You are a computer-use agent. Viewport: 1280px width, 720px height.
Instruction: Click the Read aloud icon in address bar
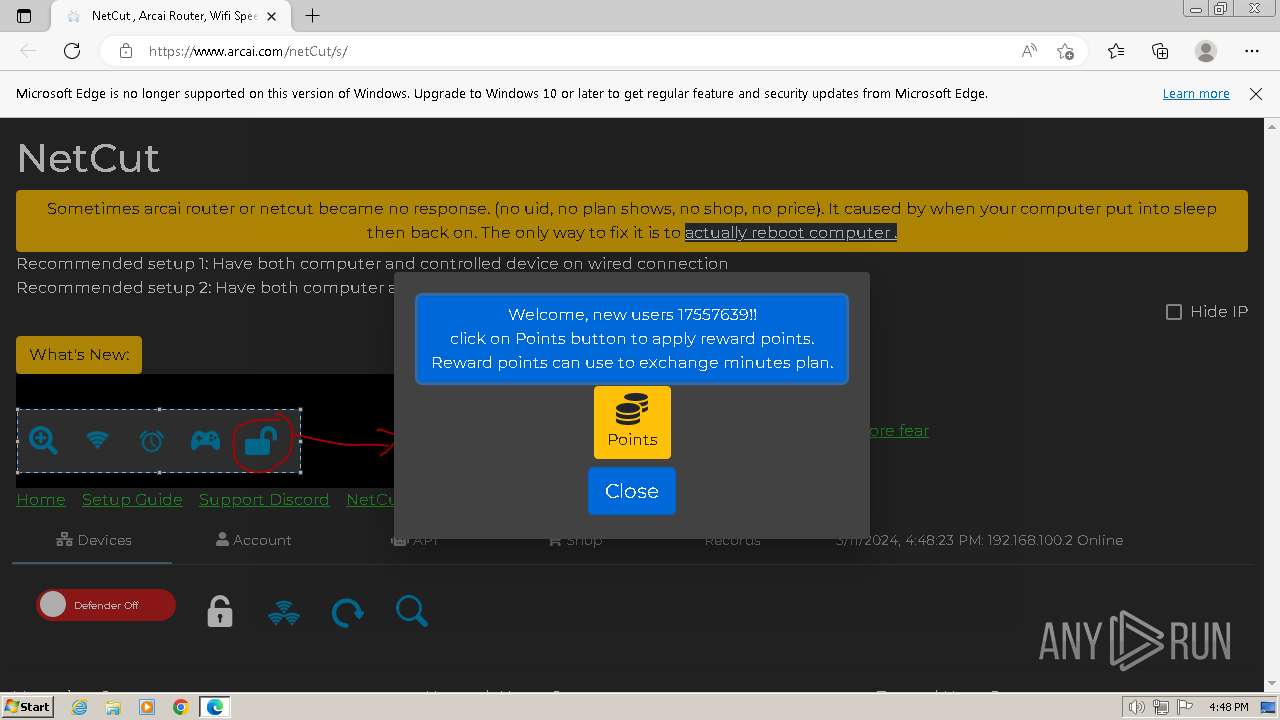[1029, 51]
